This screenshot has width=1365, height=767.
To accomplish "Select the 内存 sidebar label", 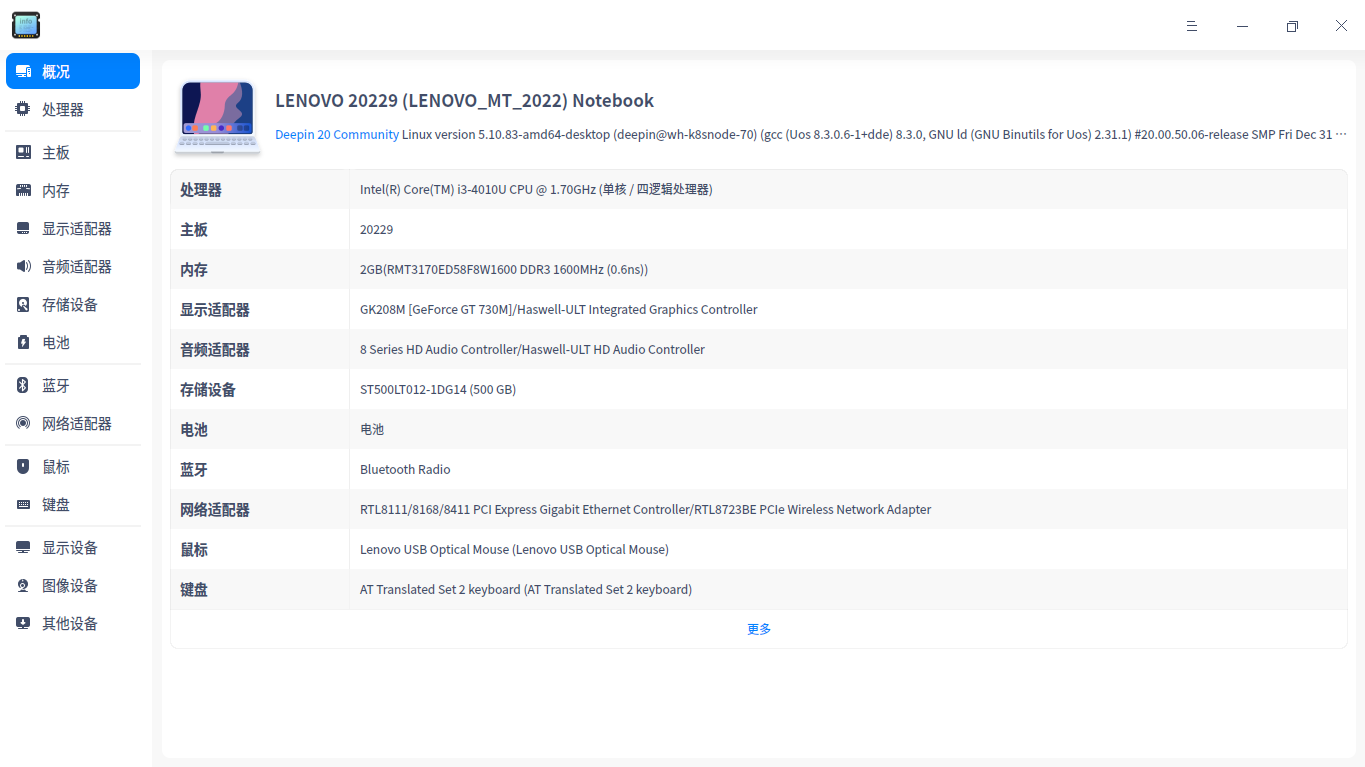I will pos(56,190).
